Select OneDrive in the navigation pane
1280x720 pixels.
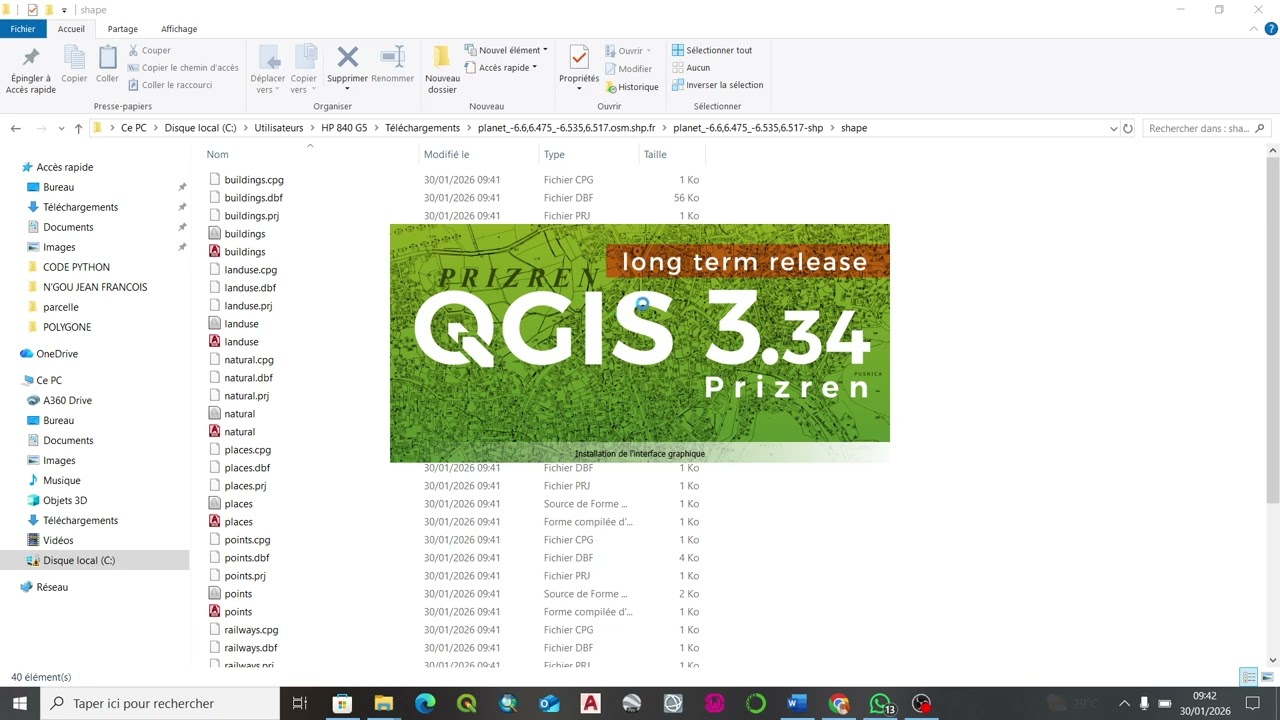coord(57,354)
